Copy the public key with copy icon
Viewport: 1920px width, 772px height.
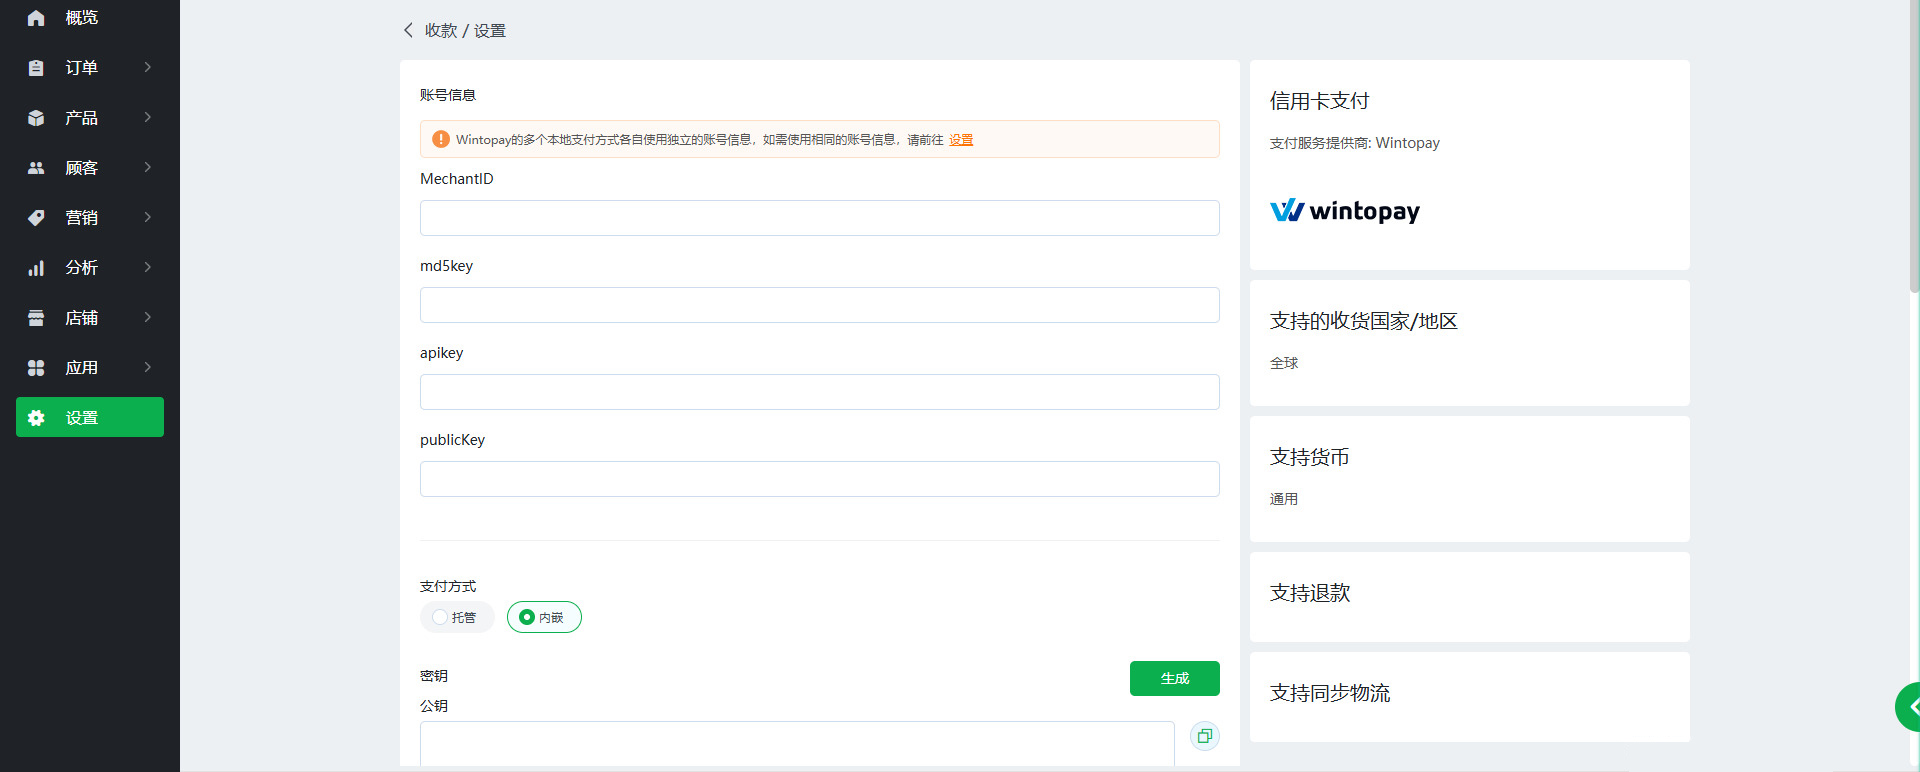1204,736
